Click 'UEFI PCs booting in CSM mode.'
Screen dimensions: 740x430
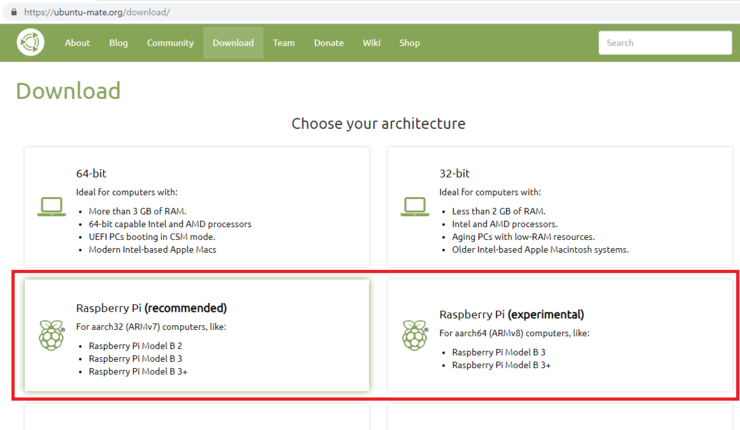[x=152, y=237]
